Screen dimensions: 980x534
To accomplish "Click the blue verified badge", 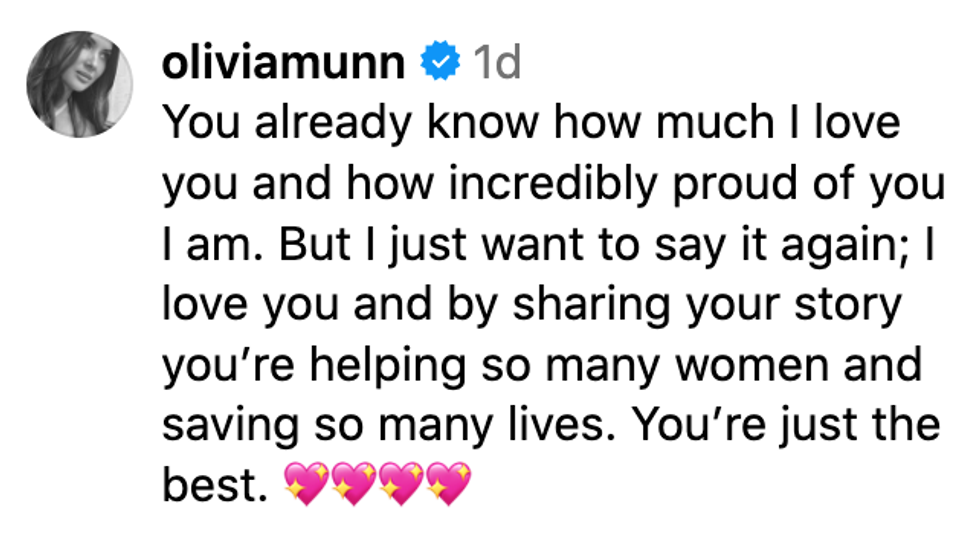I will point(437,63).
